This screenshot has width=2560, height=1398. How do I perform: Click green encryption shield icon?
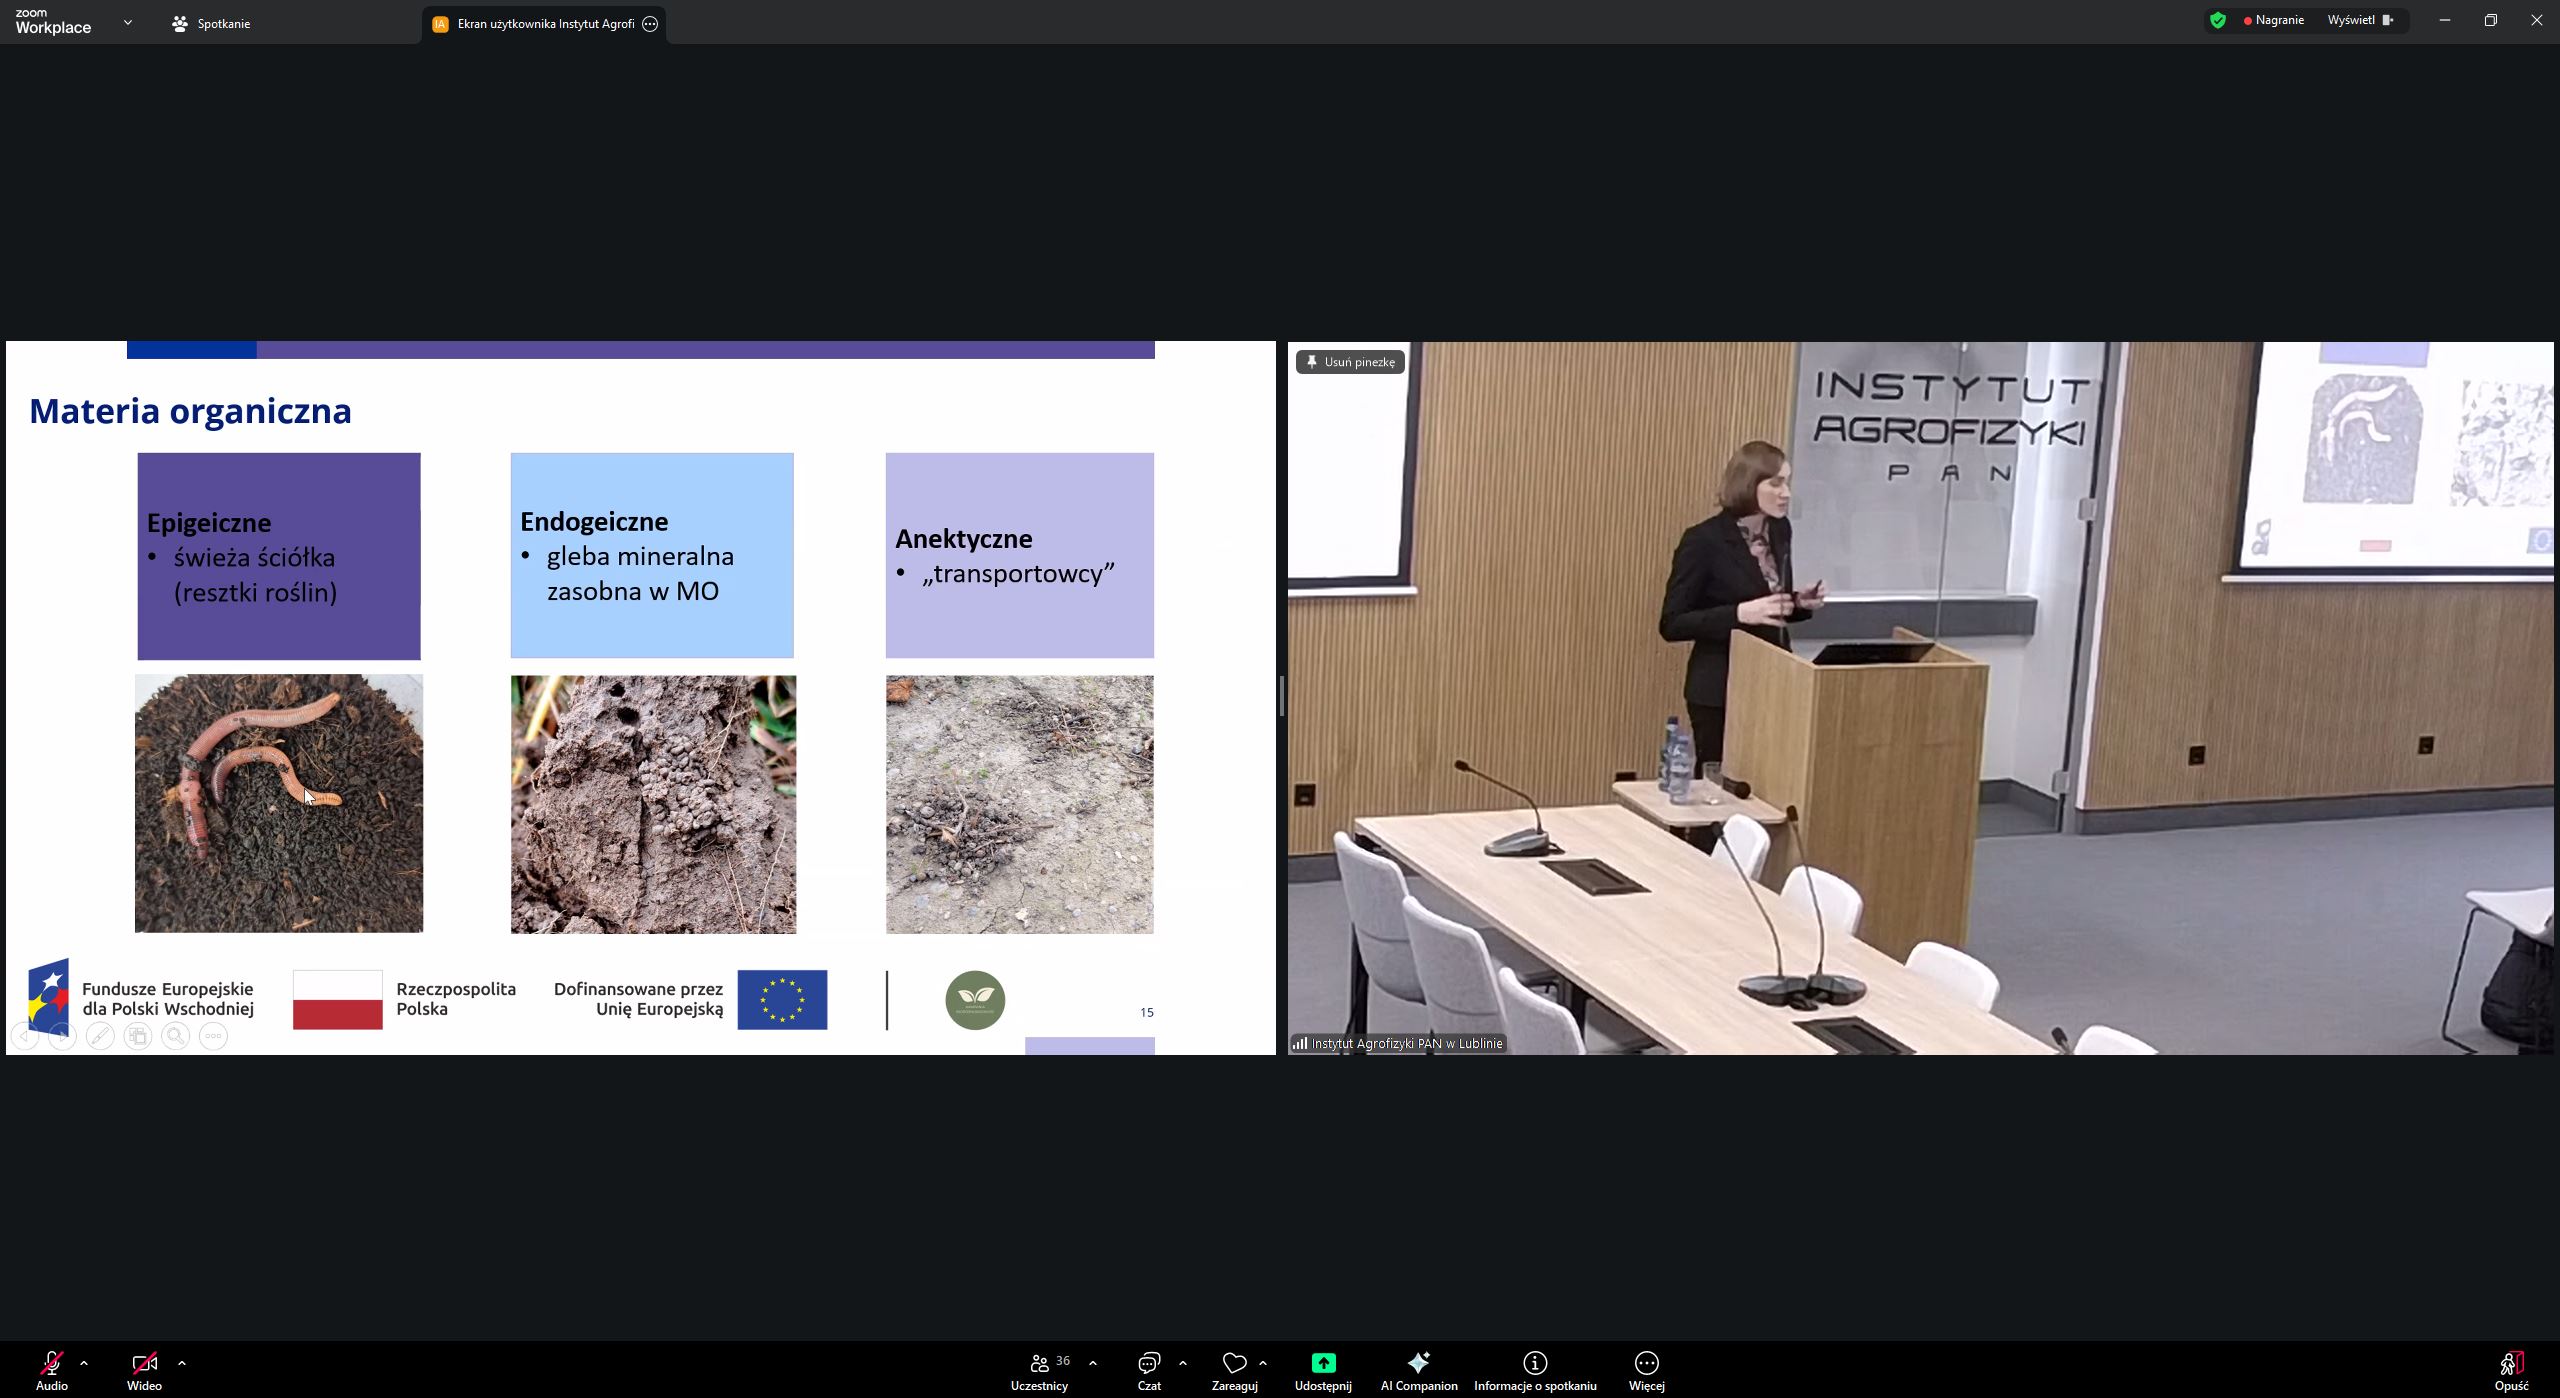coord(2218,20)
